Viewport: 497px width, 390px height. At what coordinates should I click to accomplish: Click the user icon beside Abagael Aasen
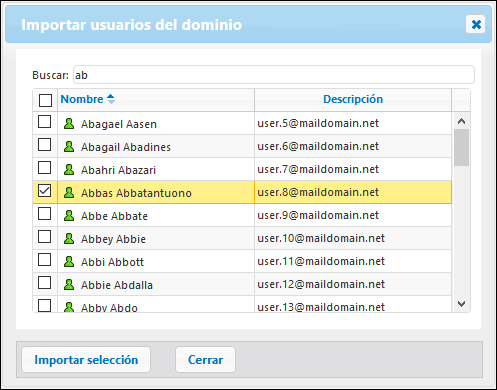pos(69,124)
